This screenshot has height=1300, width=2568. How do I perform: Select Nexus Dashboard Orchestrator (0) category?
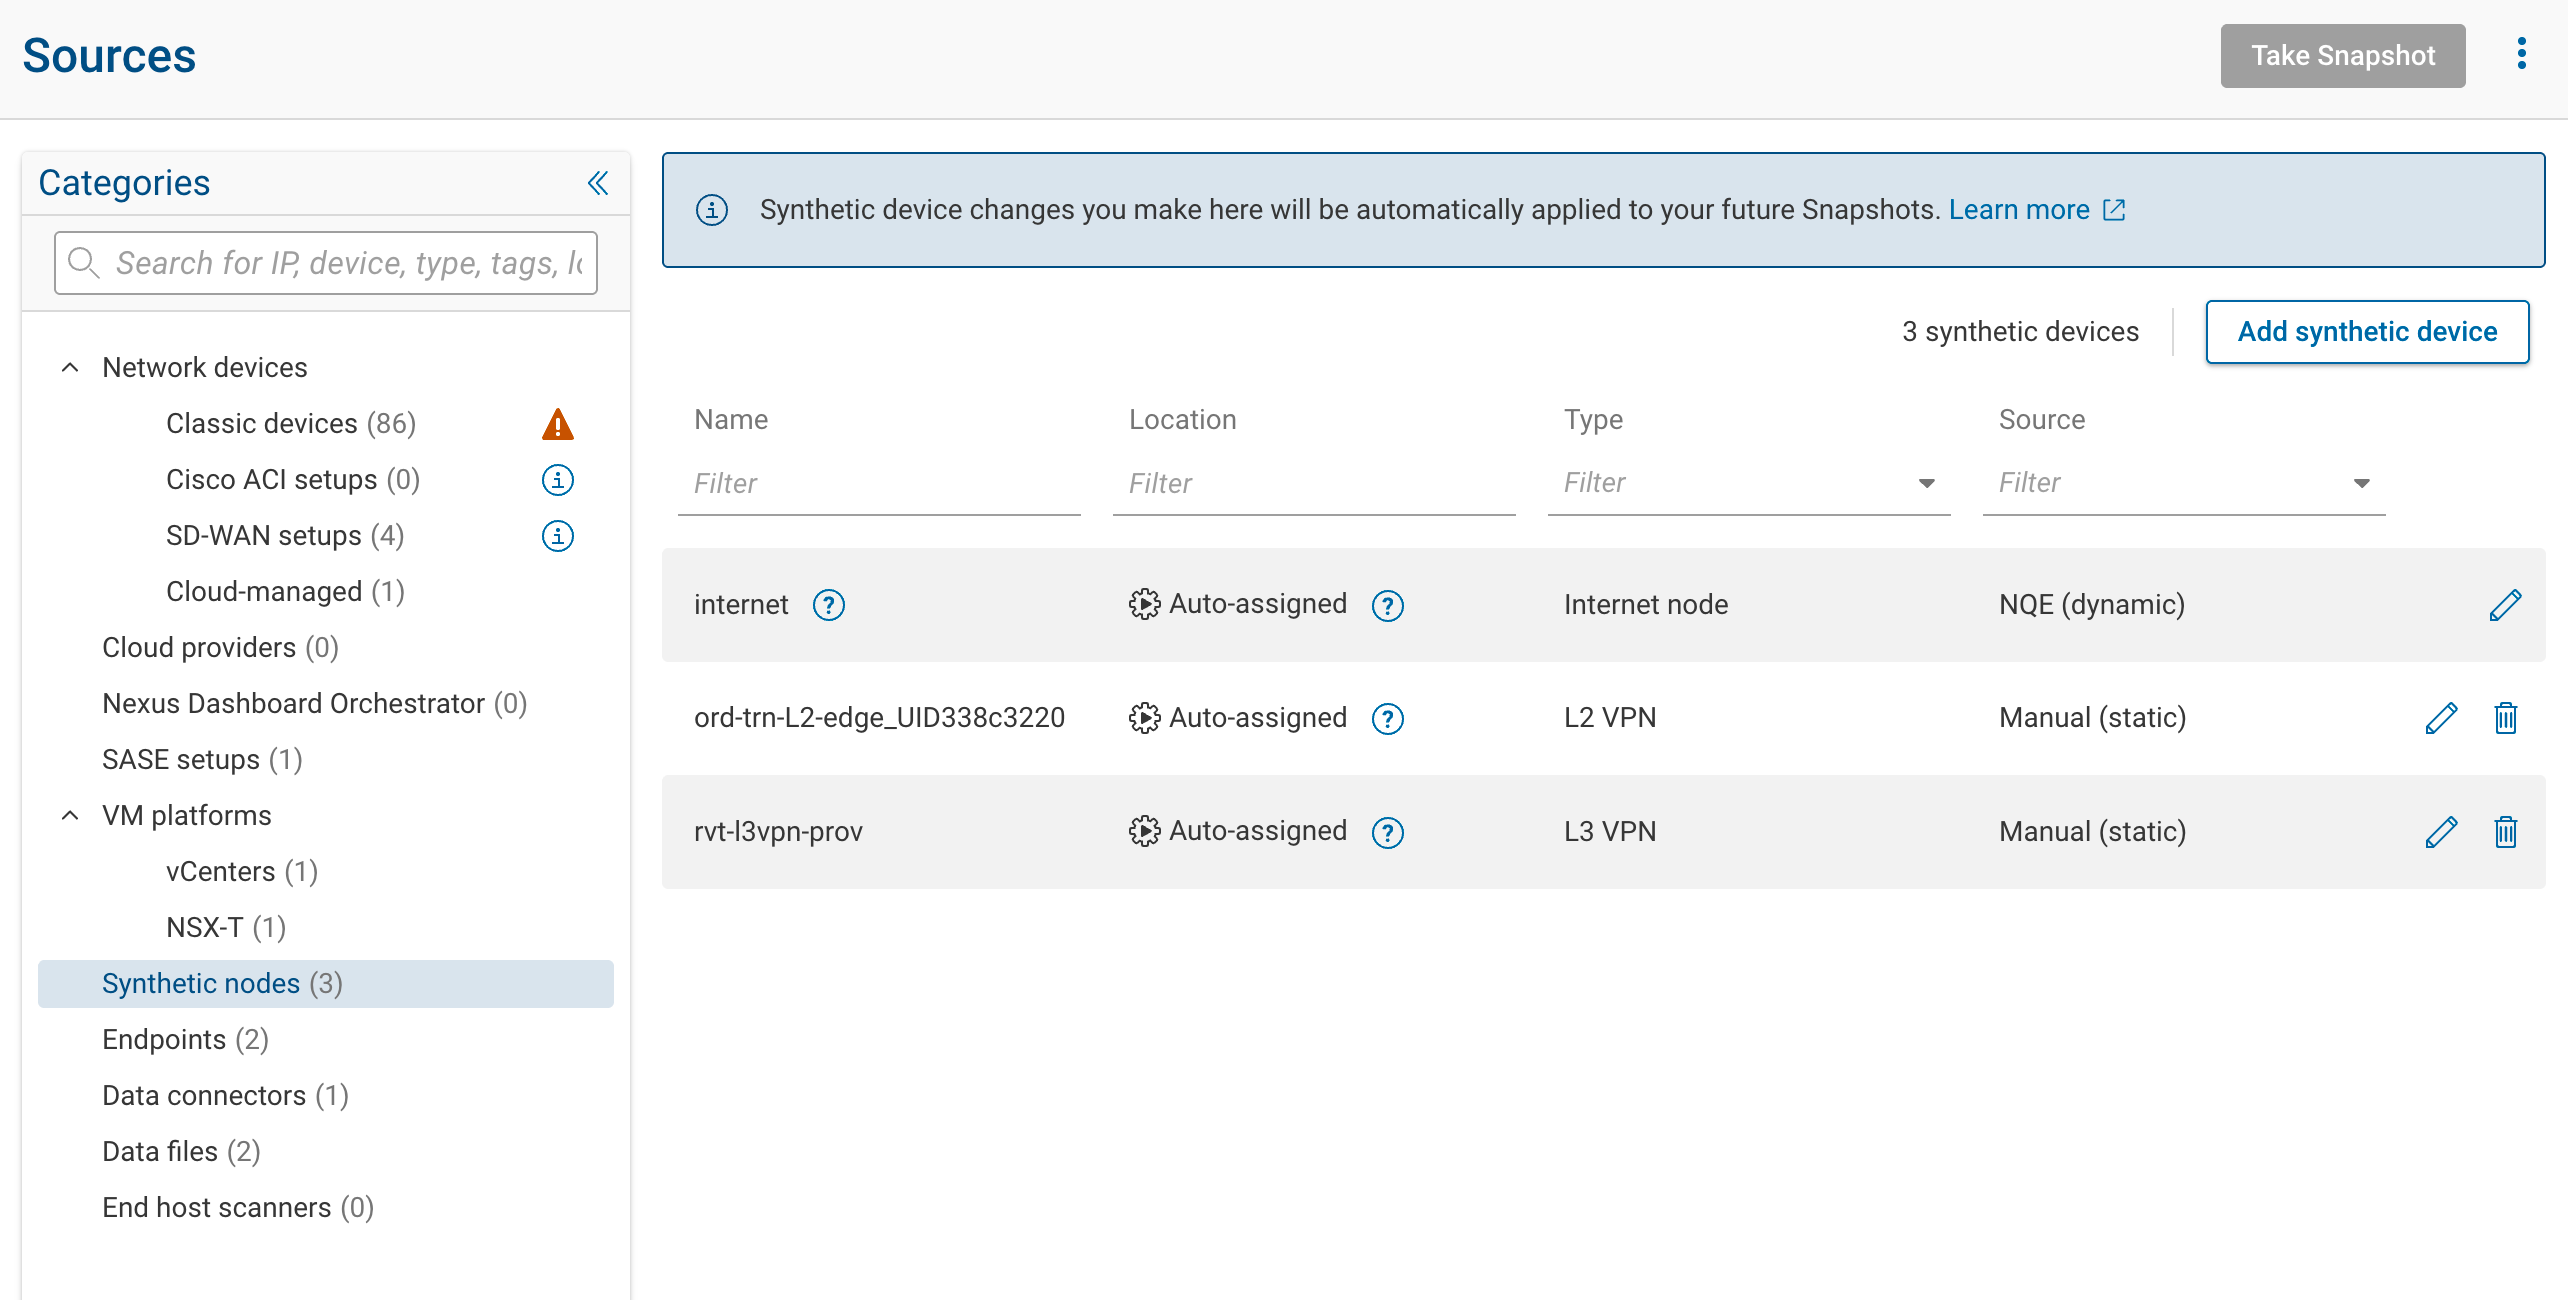click(314, 704)
